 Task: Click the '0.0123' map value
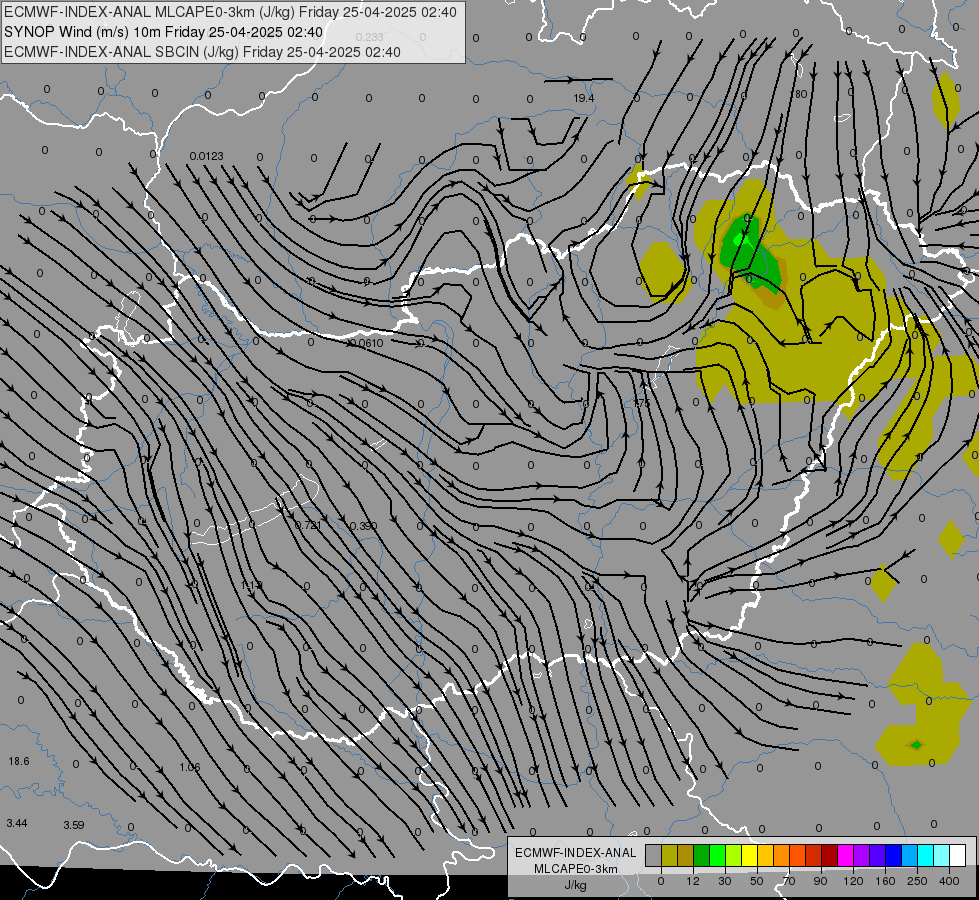point(206,156)
